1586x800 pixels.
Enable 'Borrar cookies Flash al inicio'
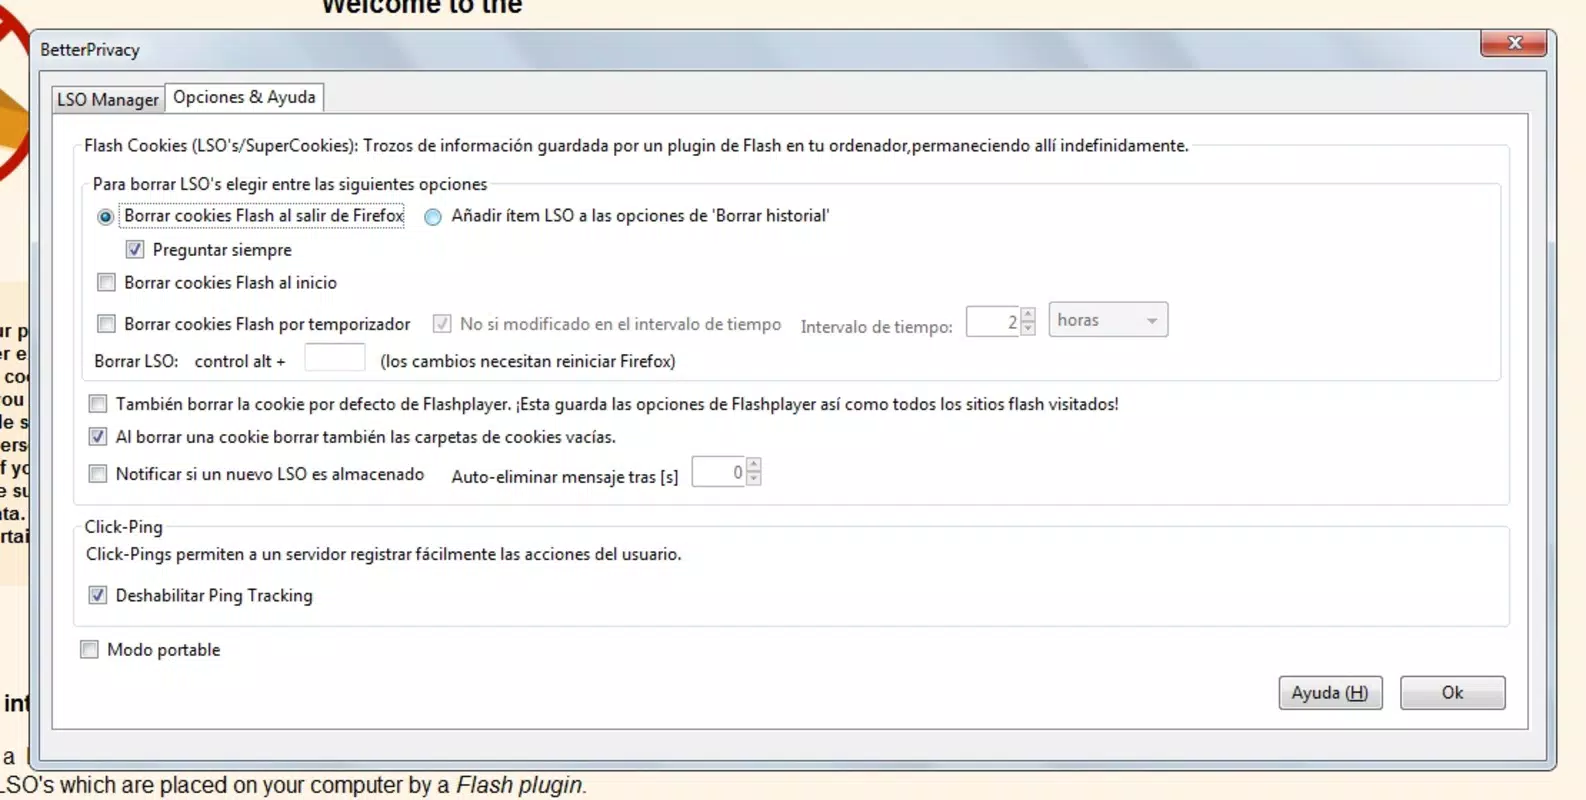pyautogui.click(x=106, y=282)
